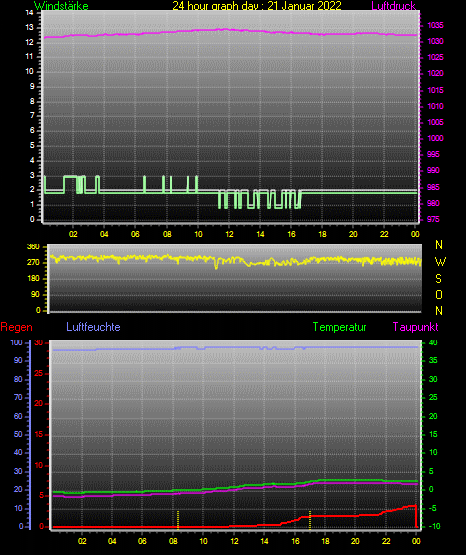The width and height of the screenshot is (466, 555).
Task: Click the 1015 pressure axis value
Action: pos(436,90)
